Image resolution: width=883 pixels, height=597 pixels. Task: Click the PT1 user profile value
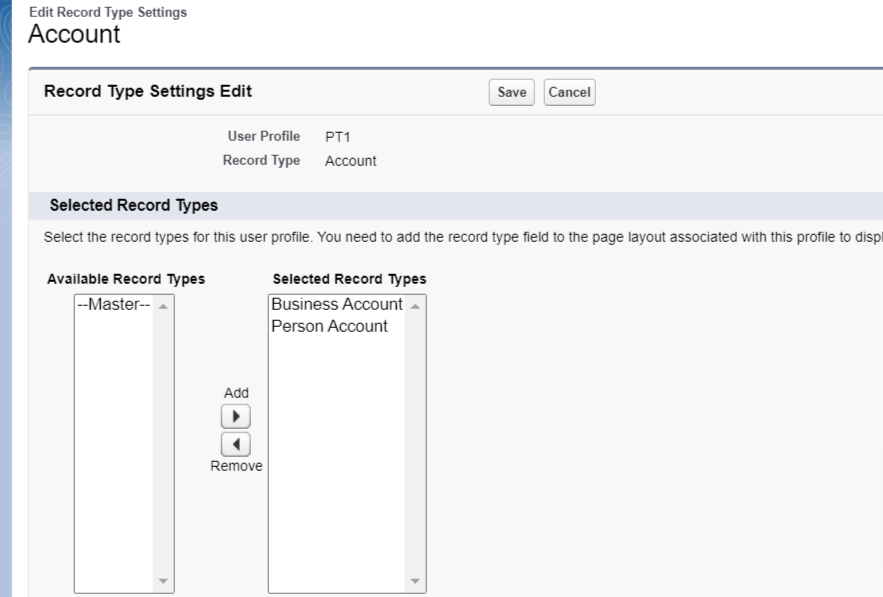[337, 137]
